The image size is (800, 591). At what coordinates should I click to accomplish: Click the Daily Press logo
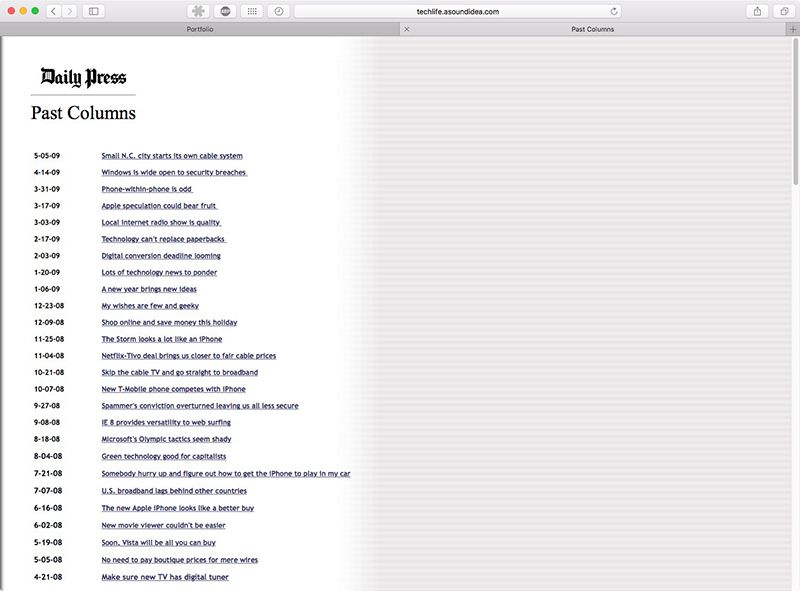coord(83,77)
